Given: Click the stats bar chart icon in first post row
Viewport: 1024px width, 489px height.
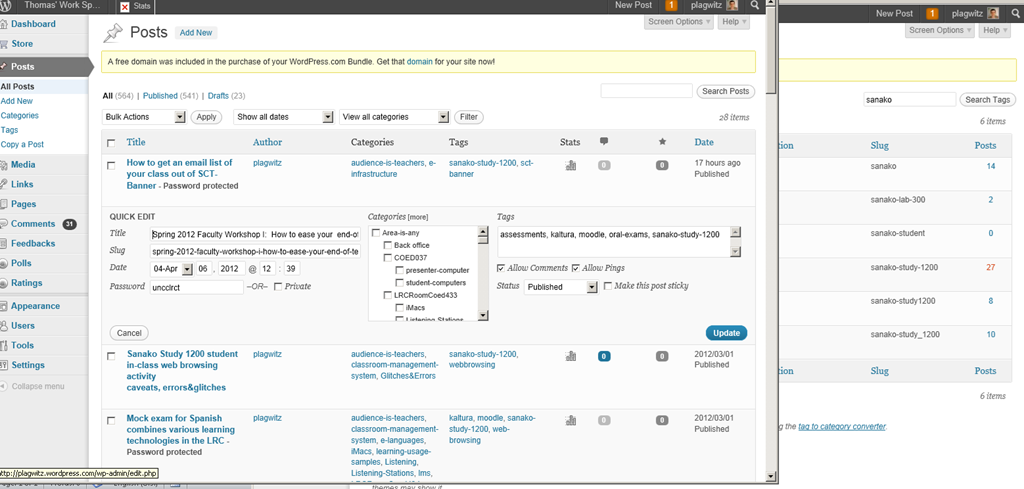Looking at the screenshot, I should tap(571, 166).
